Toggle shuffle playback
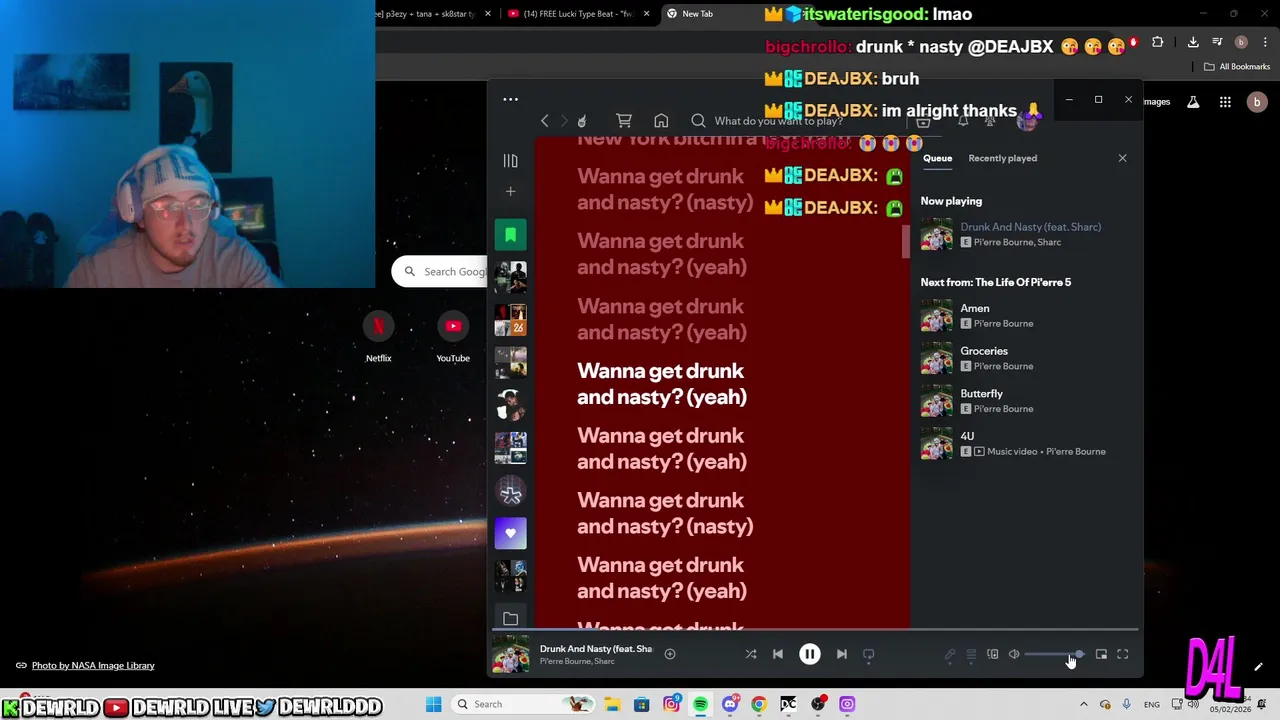Image resolution: width=1280 pixels, height=720 pixels. tap(751, 654)
